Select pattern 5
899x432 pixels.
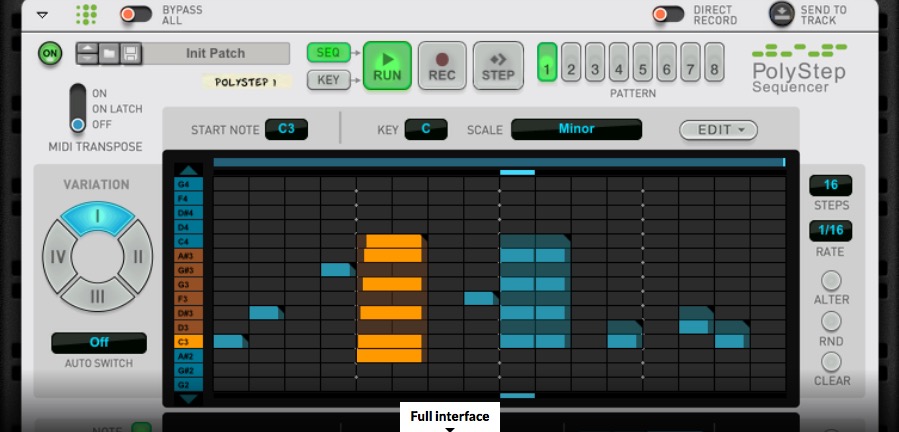pyautogui.click(x=643, y=62)
